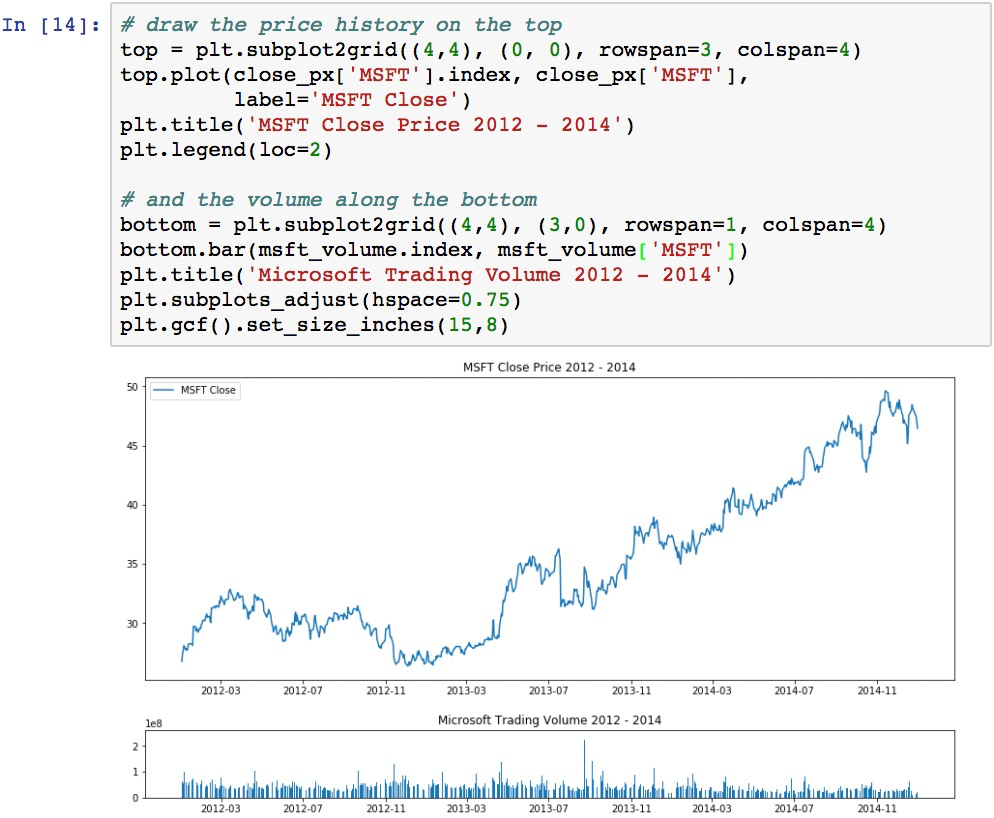Click the 2013-07 tick under the price chart
This screenshot has width=994, height=818.
point(548,691)
